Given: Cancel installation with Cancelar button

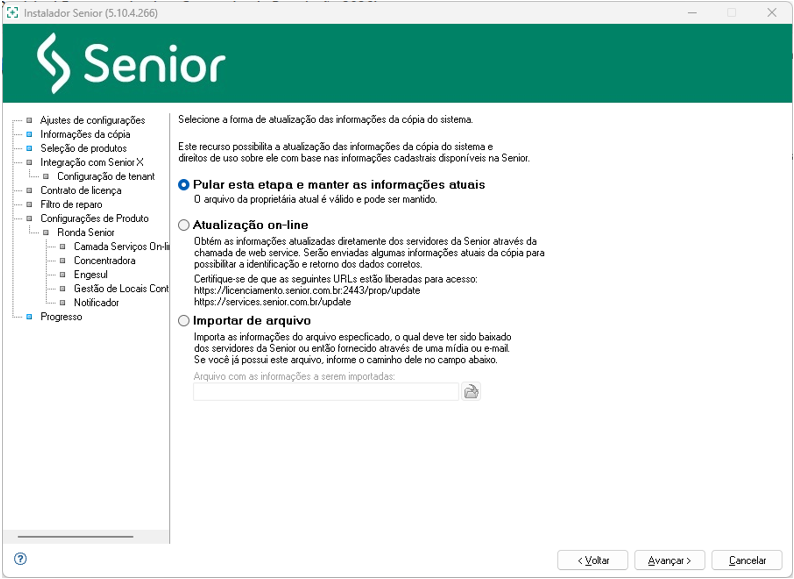Looking at the screenshot, I should tap(747, 560).
